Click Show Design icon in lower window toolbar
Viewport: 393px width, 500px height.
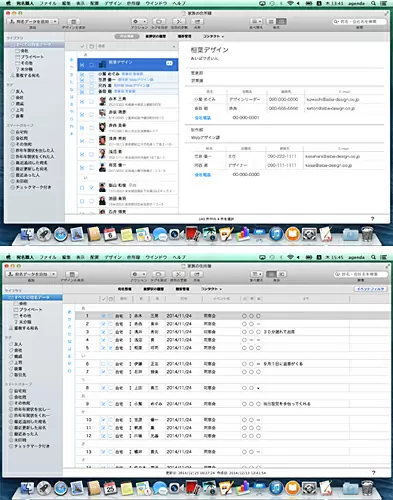72,274
